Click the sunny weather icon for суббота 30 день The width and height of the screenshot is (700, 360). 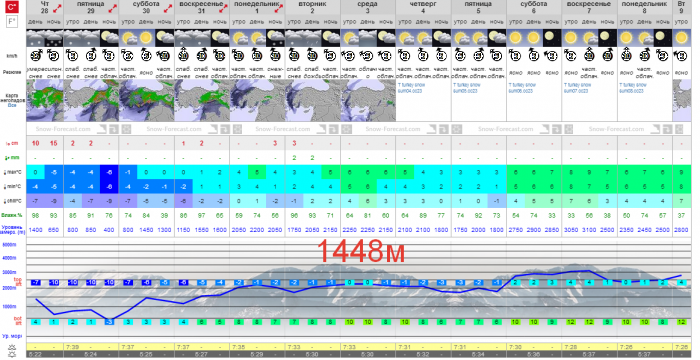tap(146, 38)
